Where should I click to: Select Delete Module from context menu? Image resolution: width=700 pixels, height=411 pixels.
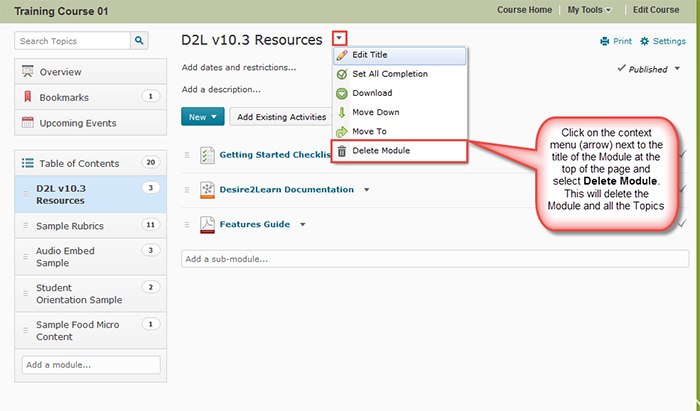pyautogui.click(x=381, y=150)
